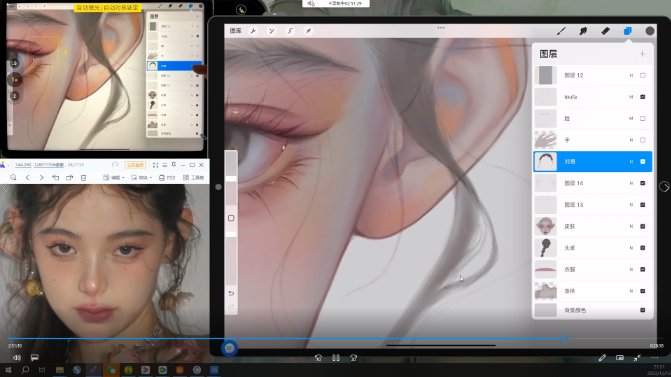Viewport: 671px width, 377px height.
Task: Open blend mode N for 图层 12
Action: (631, 75)
